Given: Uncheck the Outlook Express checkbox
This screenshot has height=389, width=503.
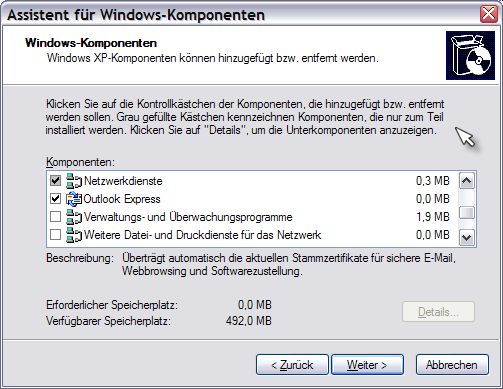Looking at the screenshot, I should click(55, 199).
